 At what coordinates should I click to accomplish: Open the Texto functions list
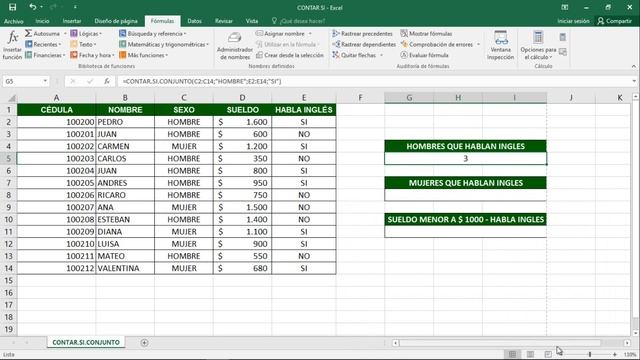pos(83,44)
